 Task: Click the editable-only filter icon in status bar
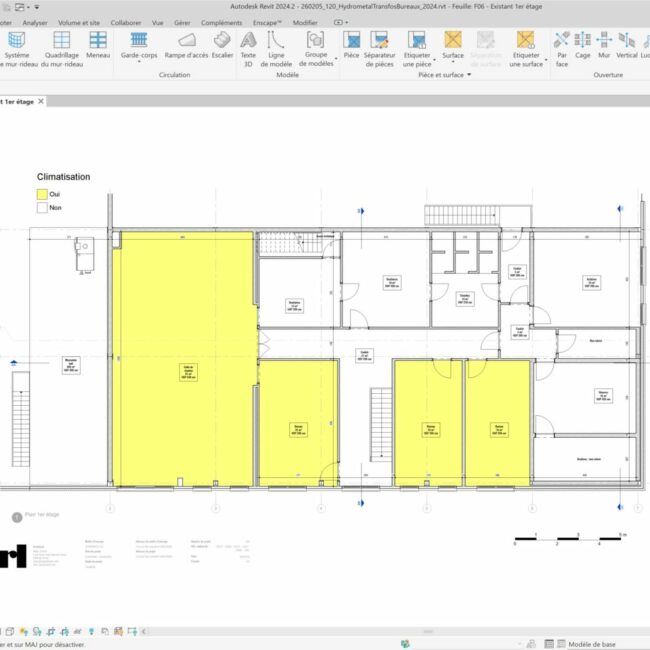coord(530,644)
